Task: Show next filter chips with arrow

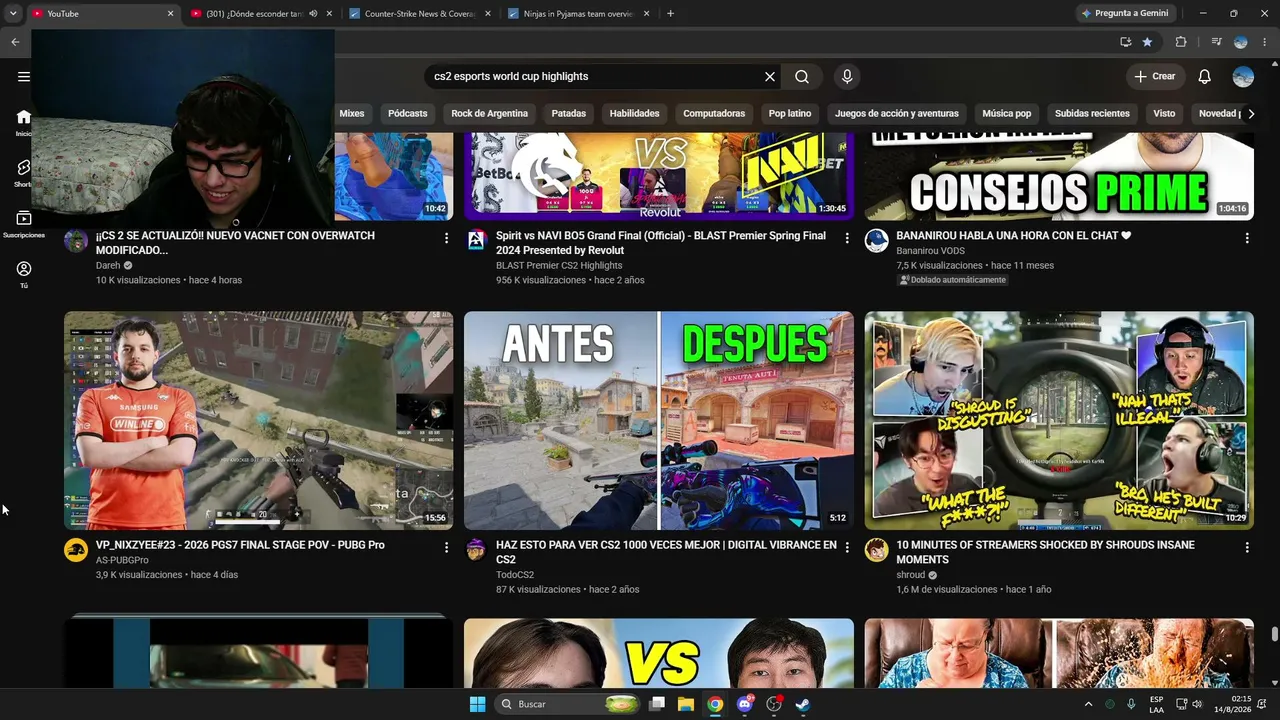Action: point(1251,114)
